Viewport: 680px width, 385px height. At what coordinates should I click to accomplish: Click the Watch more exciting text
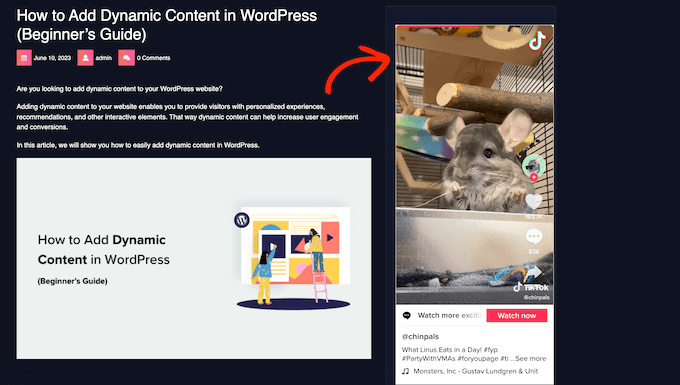coord(451,316)
